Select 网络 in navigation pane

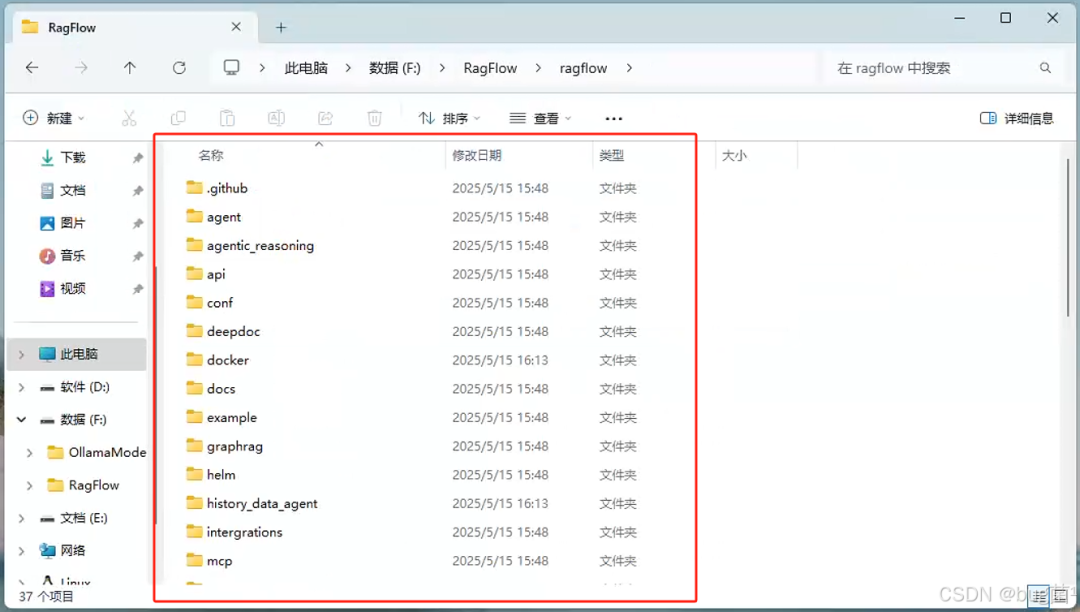click(x=72, y=551)
